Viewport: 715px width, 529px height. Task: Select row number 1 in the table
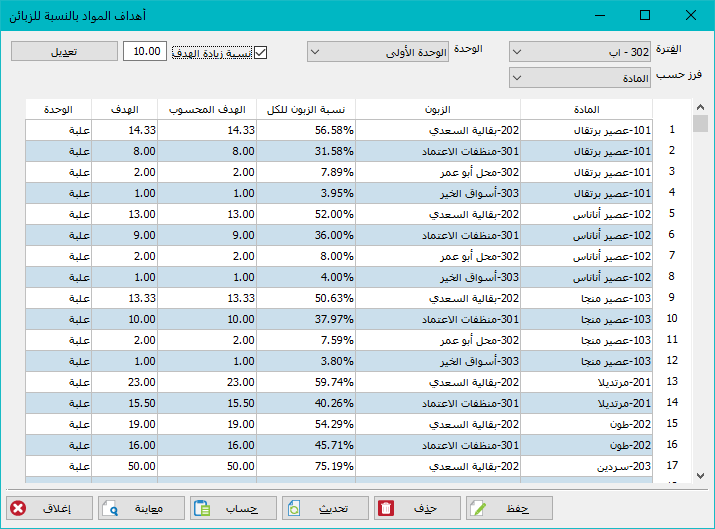tap(672, 130)
